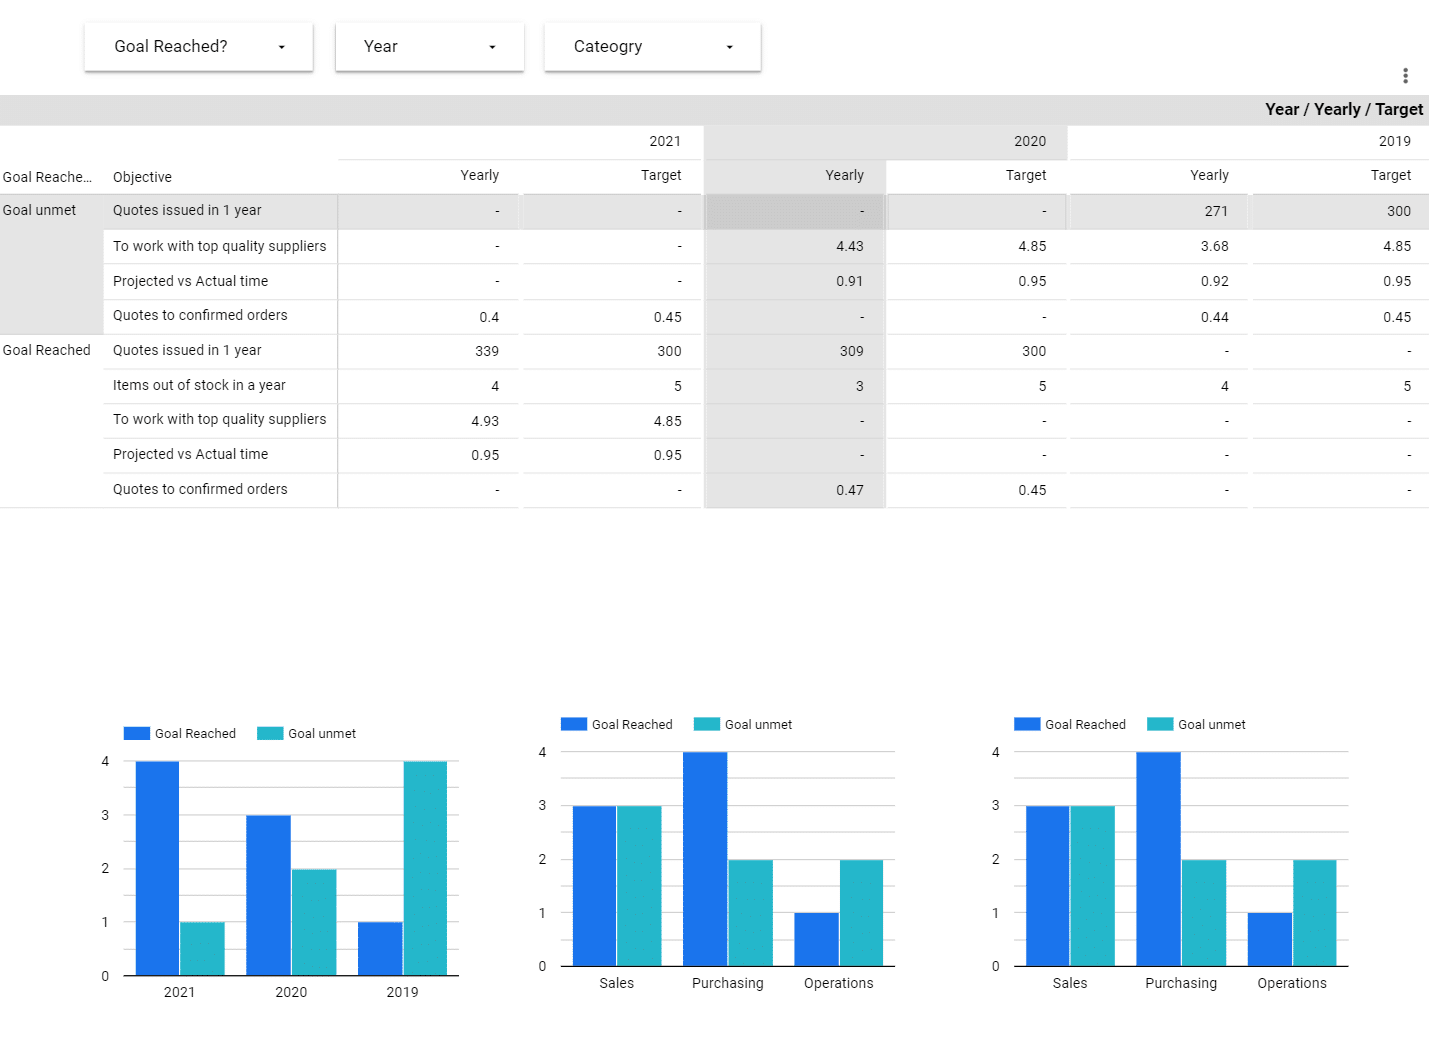Toggle the Goal unmet legend on middle chart

(707, 723)
